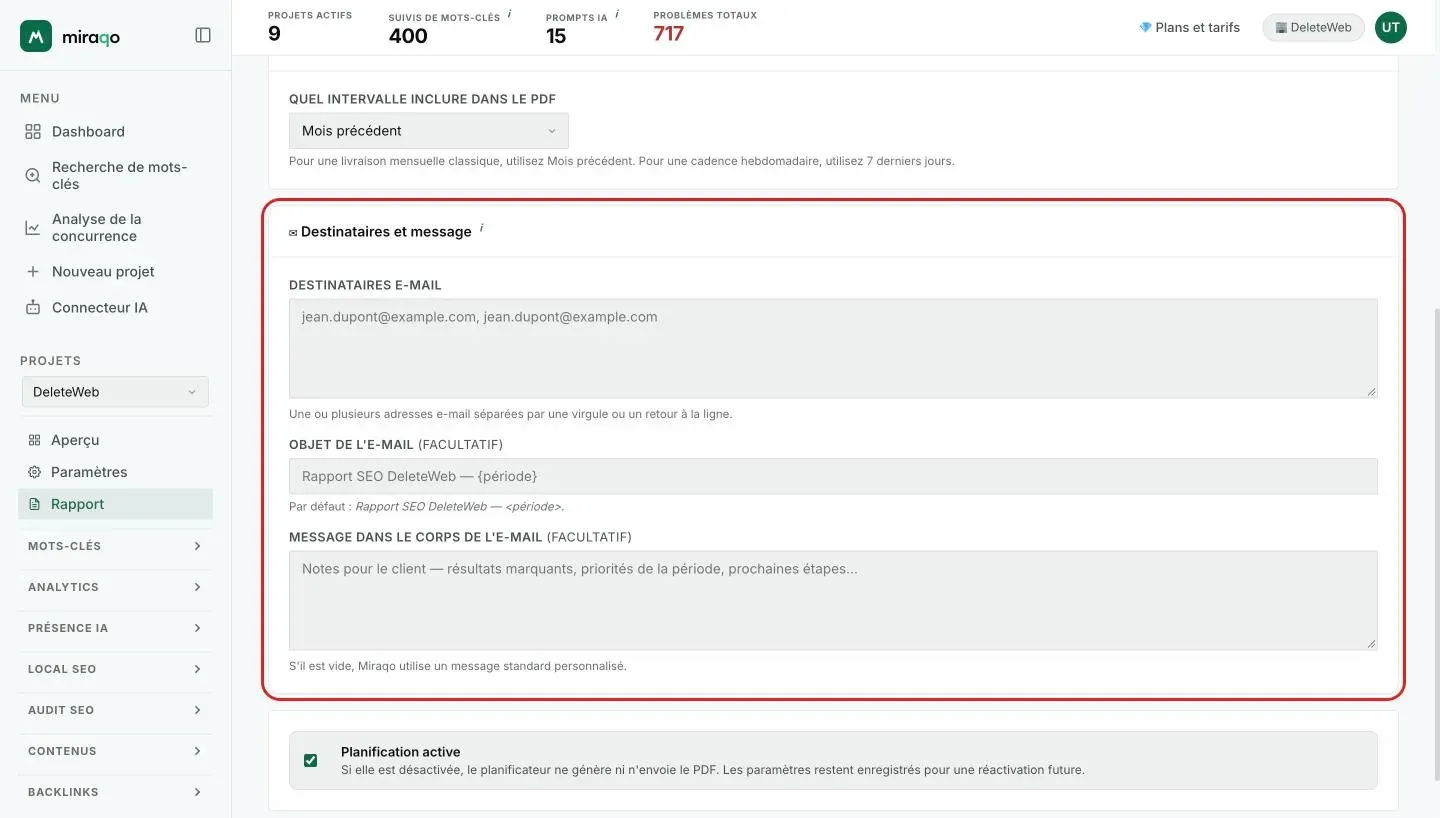
Task: Click the info icon beside Destinataires et message
Action: [x=481, y=228]
